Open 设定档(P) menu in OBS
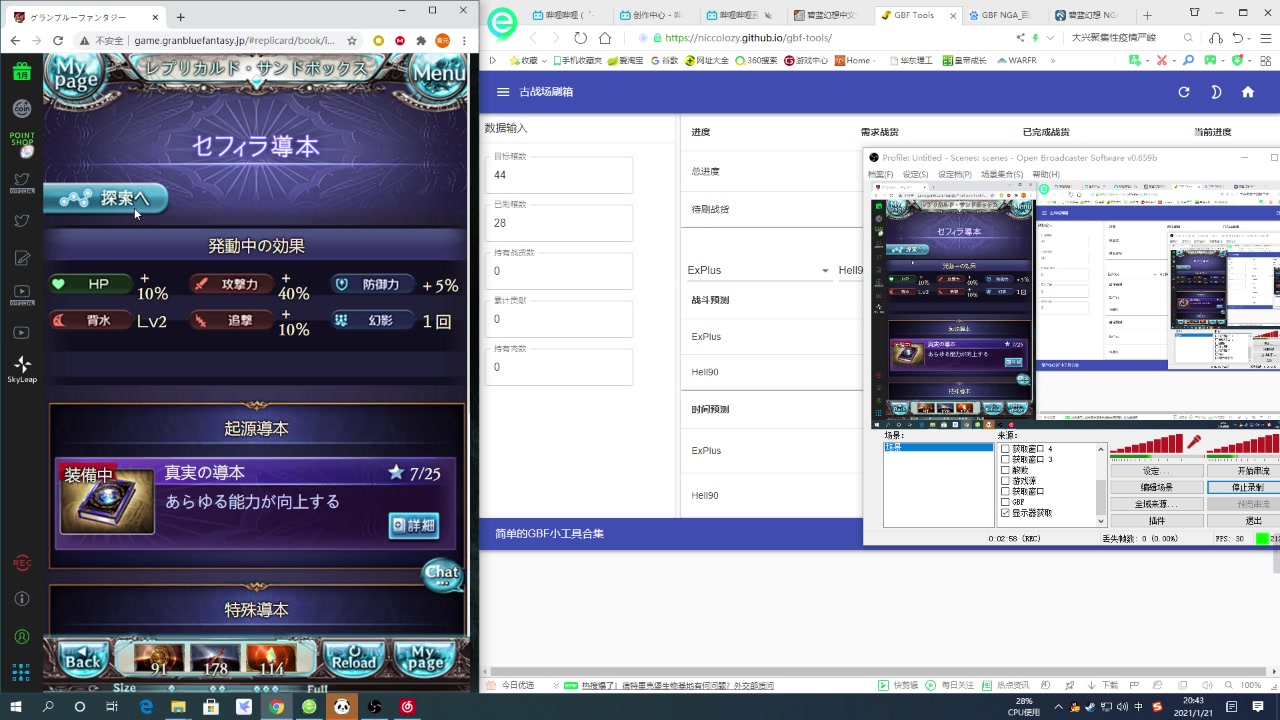This screenshot has height=720, width=1280. pyautogui.click(x=955, y=175)
